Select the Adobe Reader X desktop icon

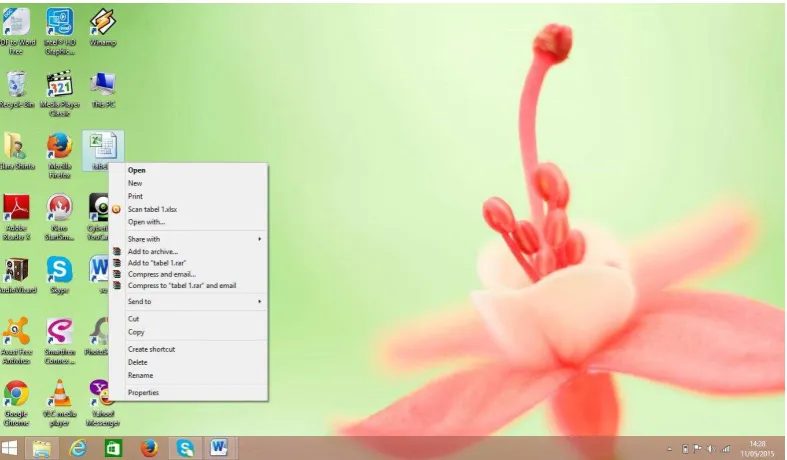[x=17, y=217]
